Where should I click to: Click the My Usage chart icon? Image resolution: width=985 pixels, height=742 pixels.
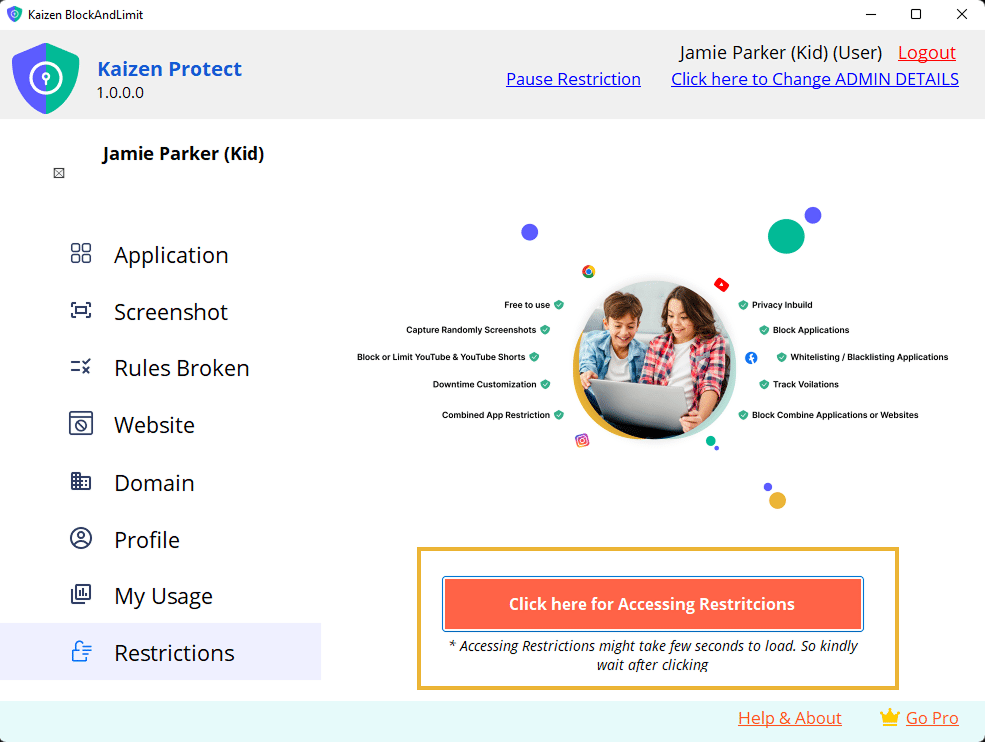(x=81, y=595)
